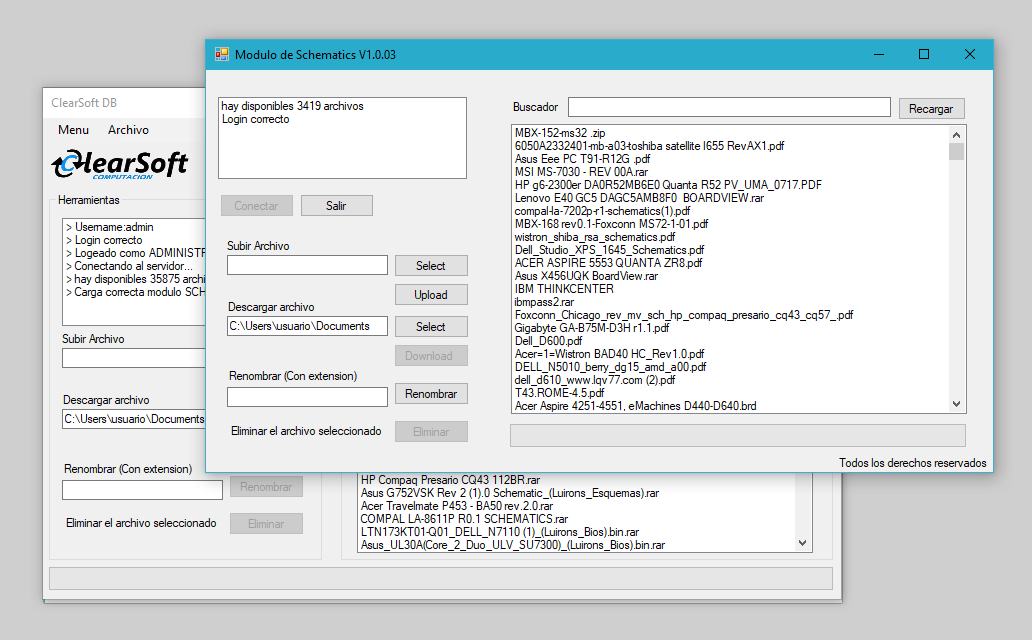This screenshot has height=640, width=1032.
Task: Click Select next to the Descargar archivo path
Action: tap(431, 326)
